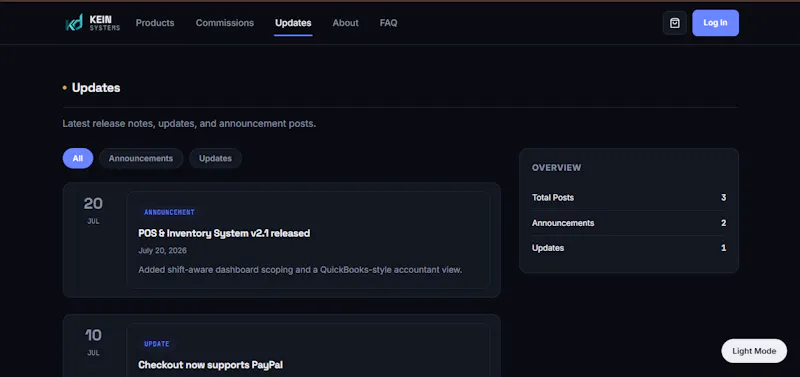Open the POS & Inventory System v2.1 released post
This screenshot has width=800, height=377.
pos(224,233)
